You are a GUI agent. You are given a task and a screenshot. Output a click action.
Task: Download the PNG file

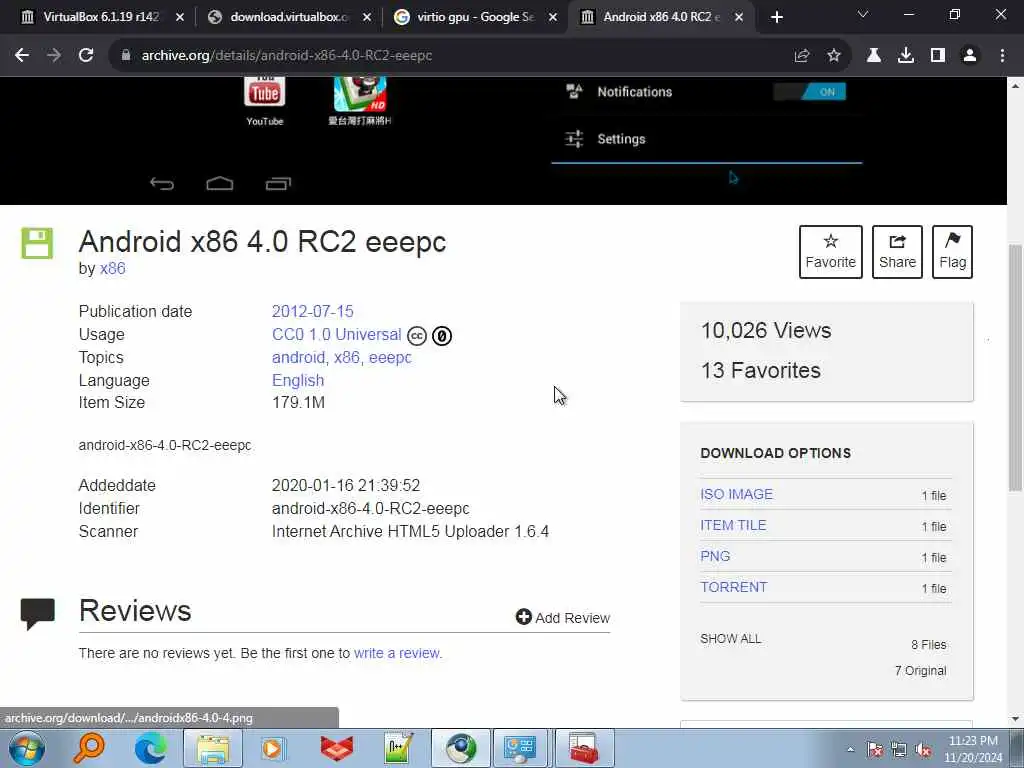coord(715,556)
